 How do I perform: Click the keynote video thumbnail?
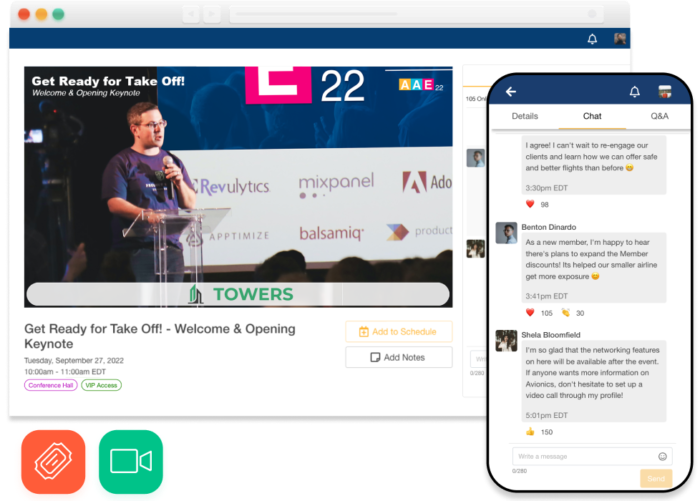[238, 187]
